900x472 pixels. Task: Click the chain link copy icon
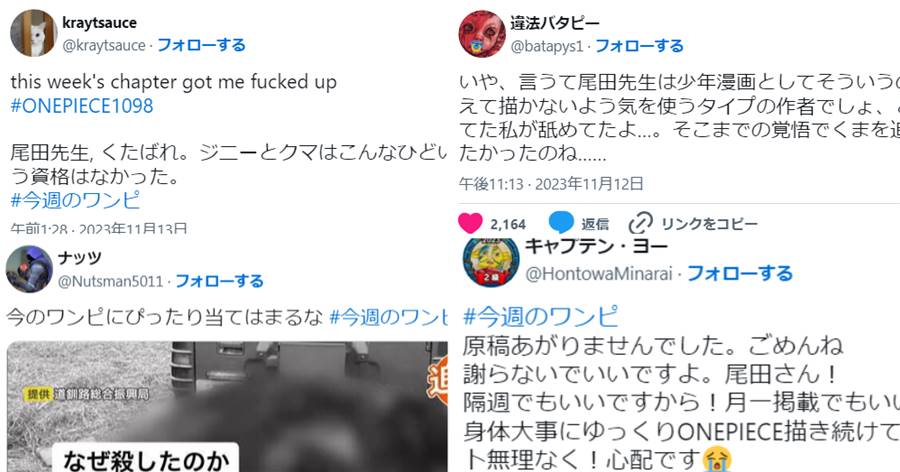click(x=641, y=223)
